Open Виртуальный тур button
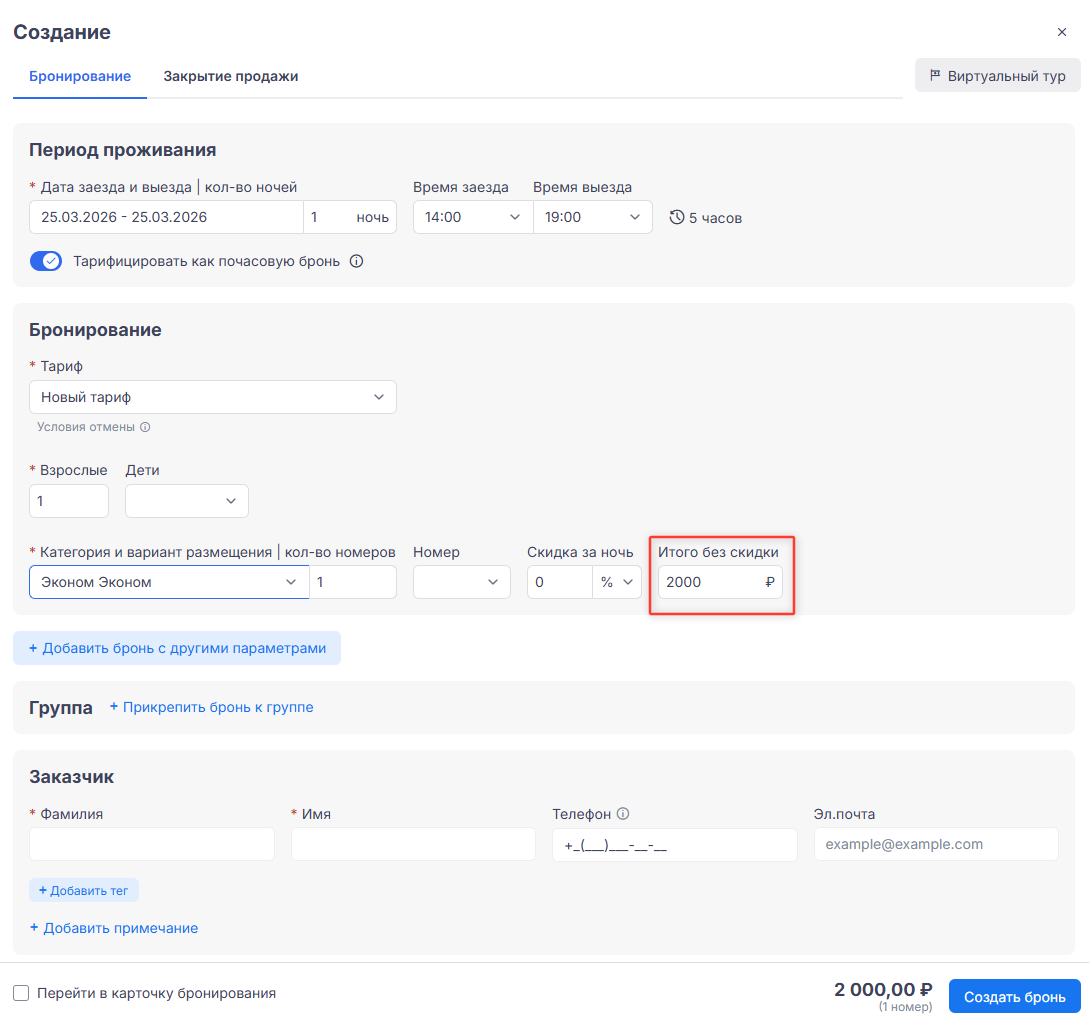This screenshot has width=1089, height=1026. click(x=997, y=76)
